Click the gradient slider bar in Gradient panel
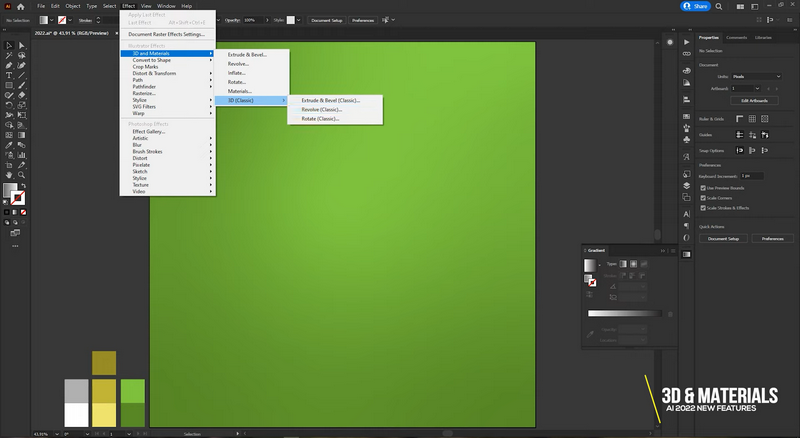Viewport: 800px width, 438px height. tap(624, 313)
